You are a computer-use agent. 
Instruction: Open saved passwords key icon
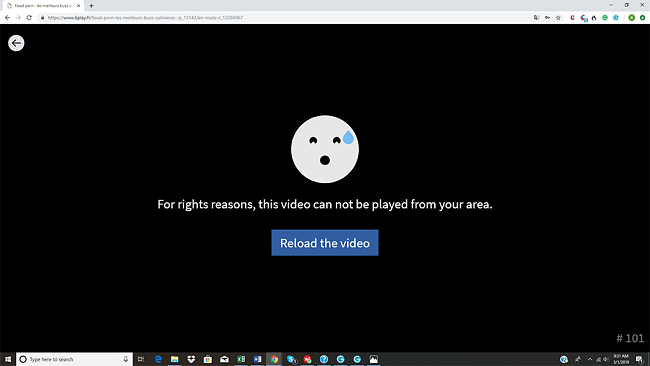tap(548, 17)
